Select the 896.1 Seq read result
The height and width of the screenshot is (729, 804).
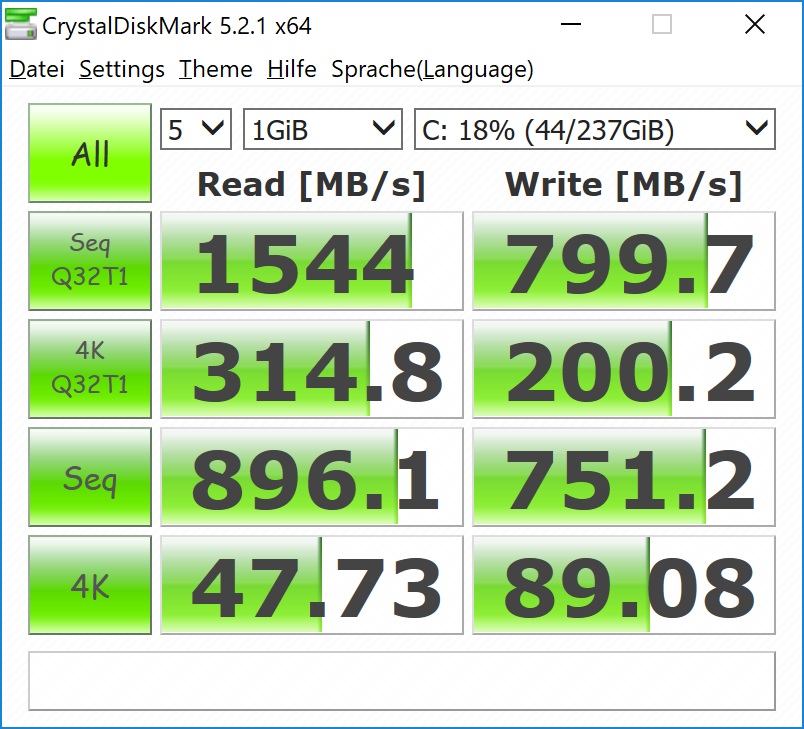pyautogui.click(x=312, y=477)
